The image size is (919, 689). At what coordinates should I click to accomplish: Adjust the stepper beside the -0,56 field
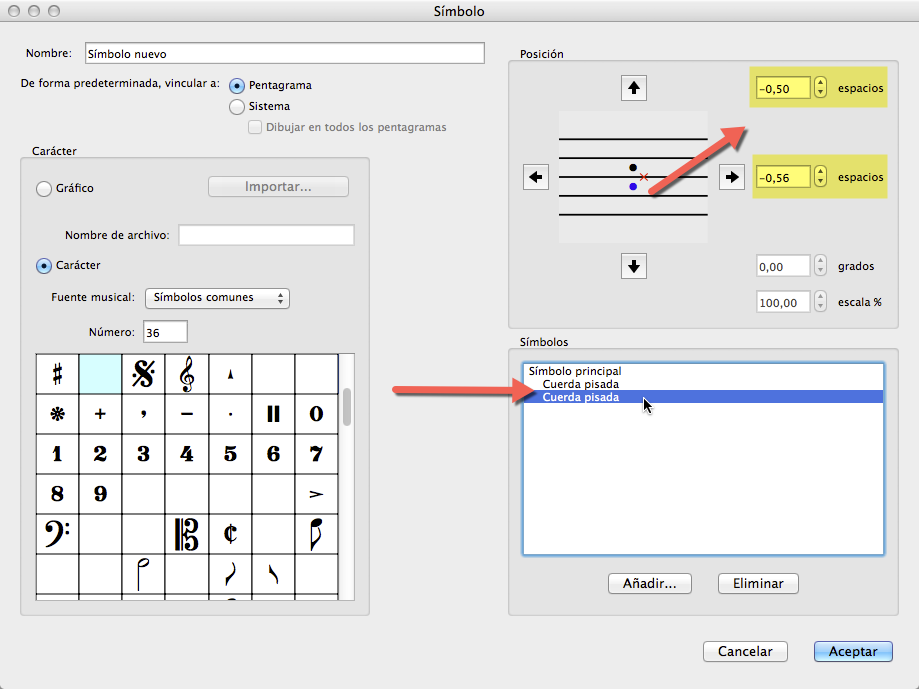tap(821, 177)
